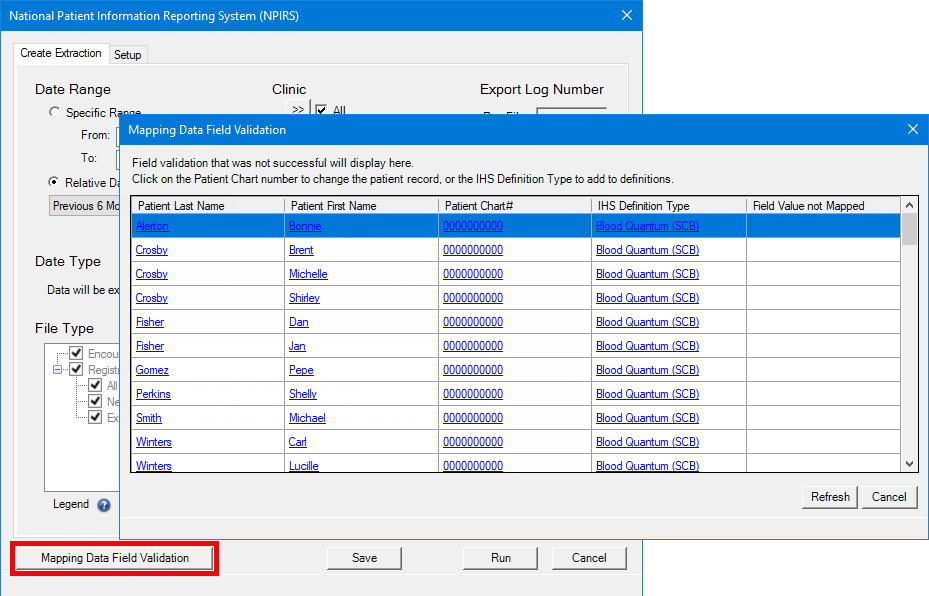929x596 pixels.
Task: Toggle the Registration file type checkbox
Action: 76,369
